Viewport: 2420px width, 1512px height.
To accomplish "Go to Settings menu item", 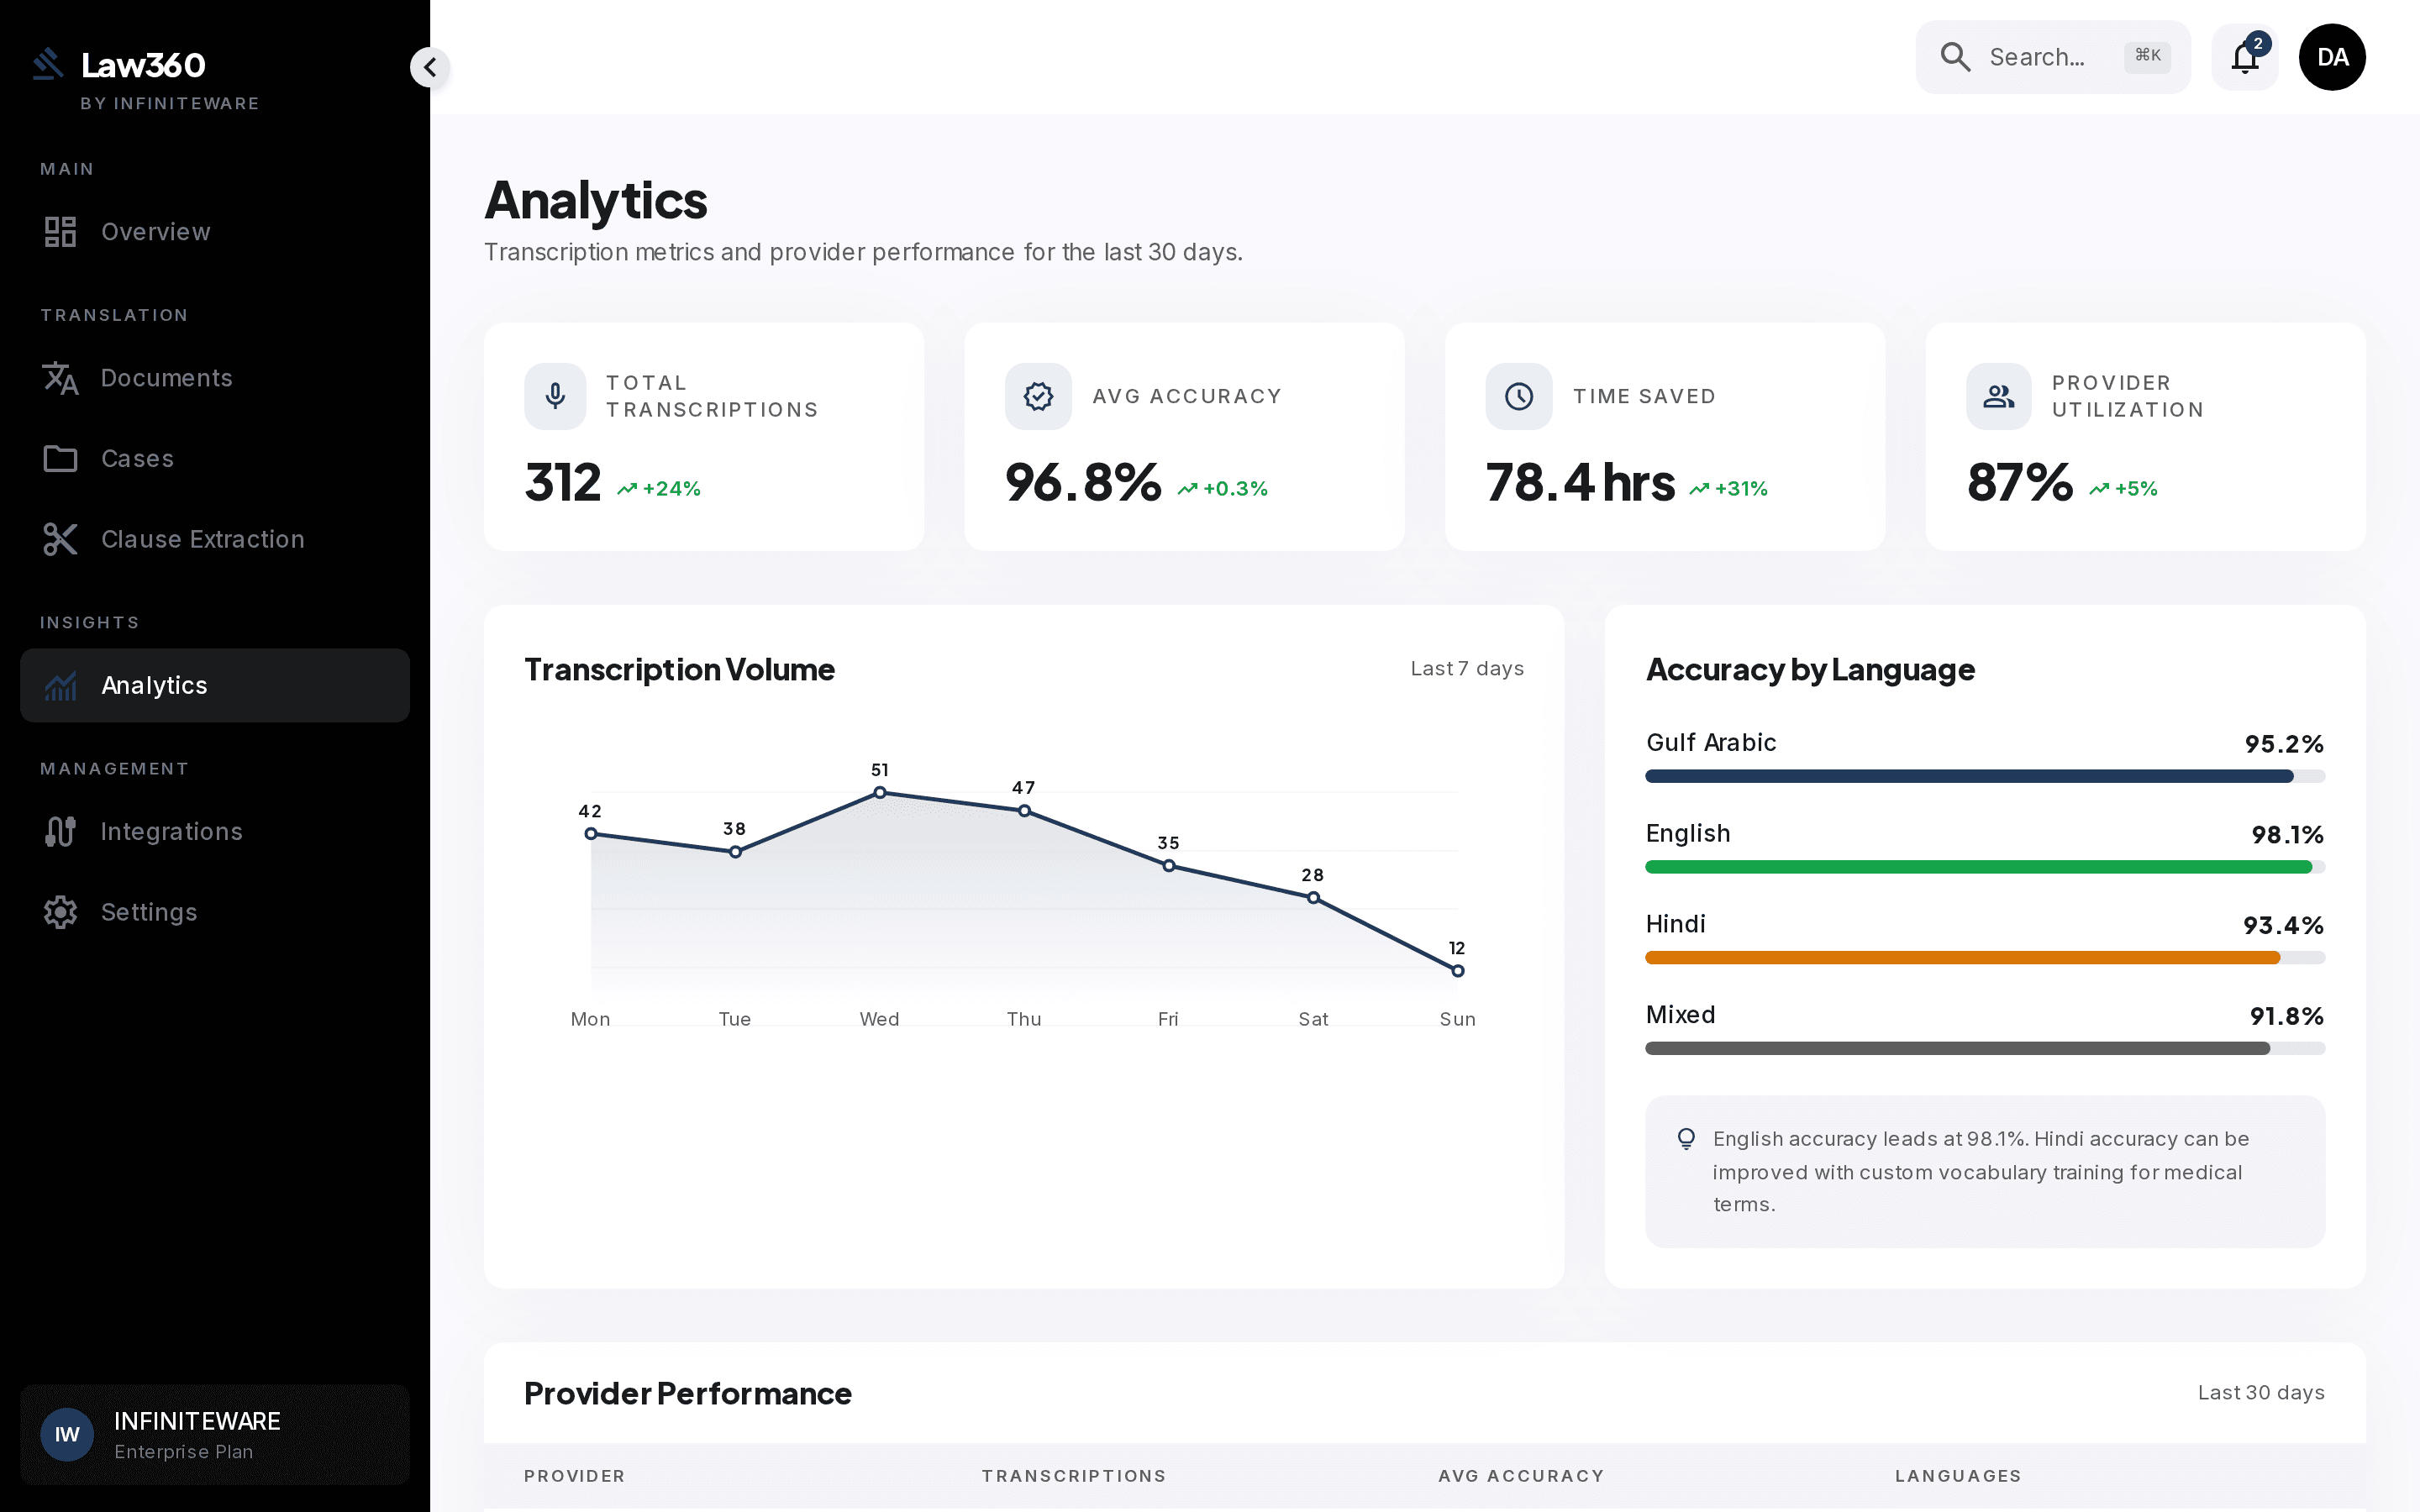I will pos(215,912).
